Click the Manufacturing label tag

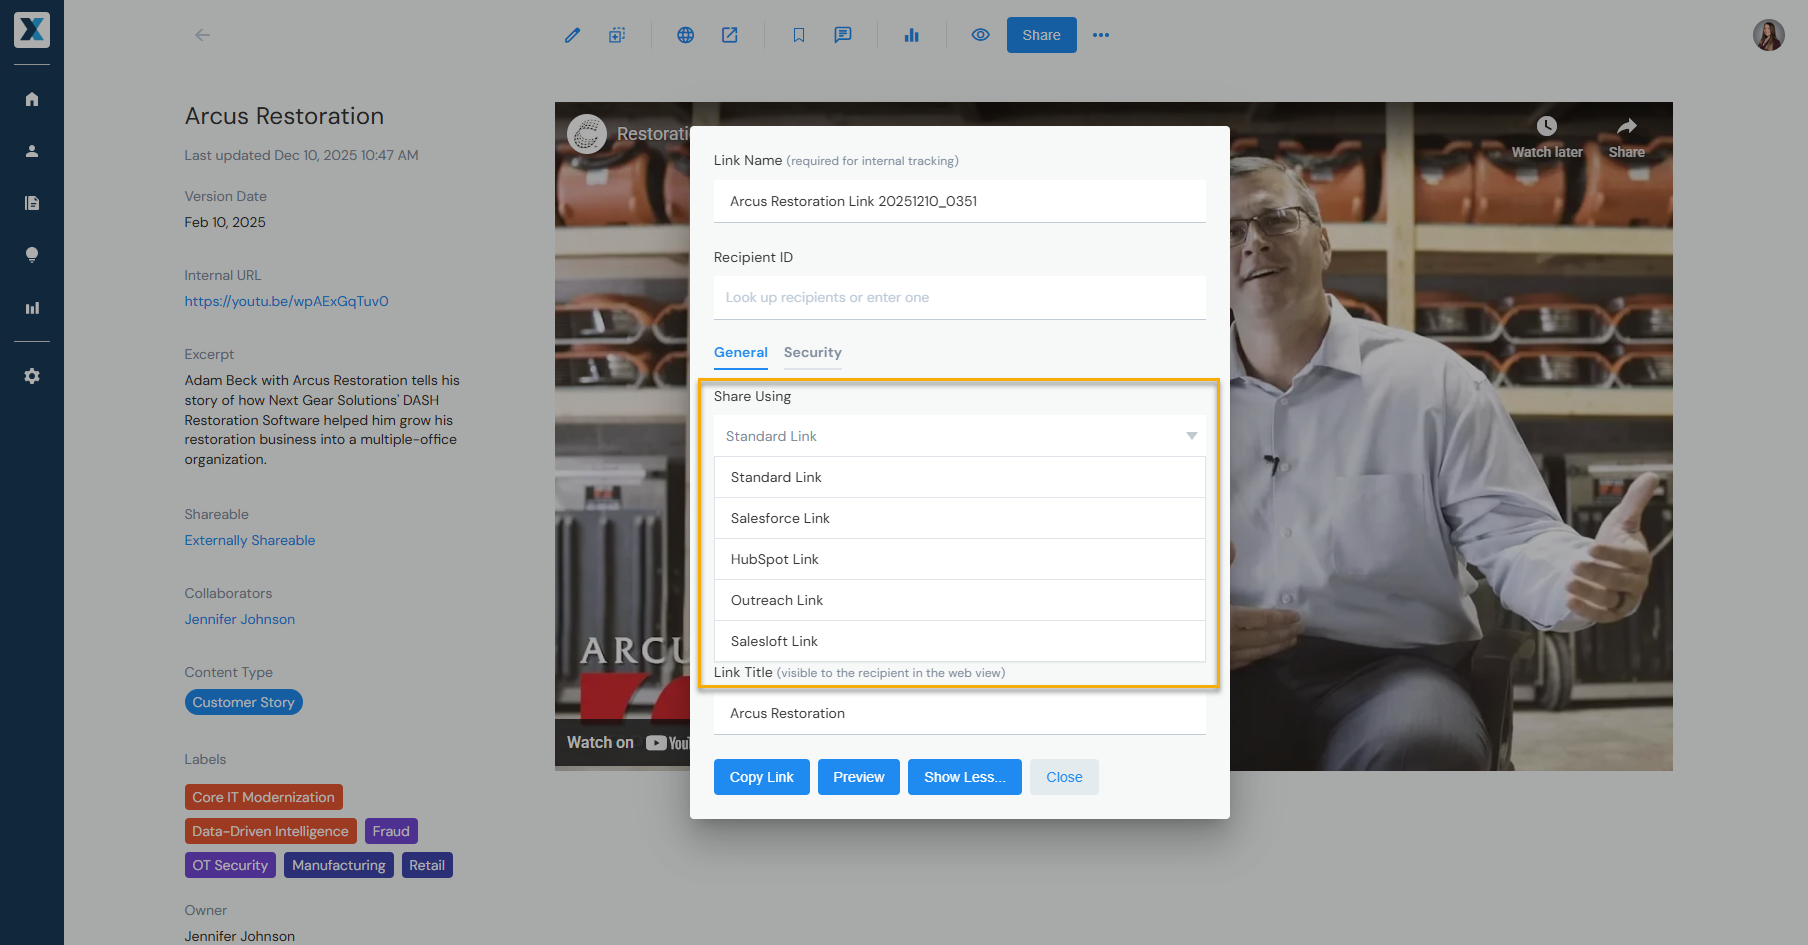[339, 865]
